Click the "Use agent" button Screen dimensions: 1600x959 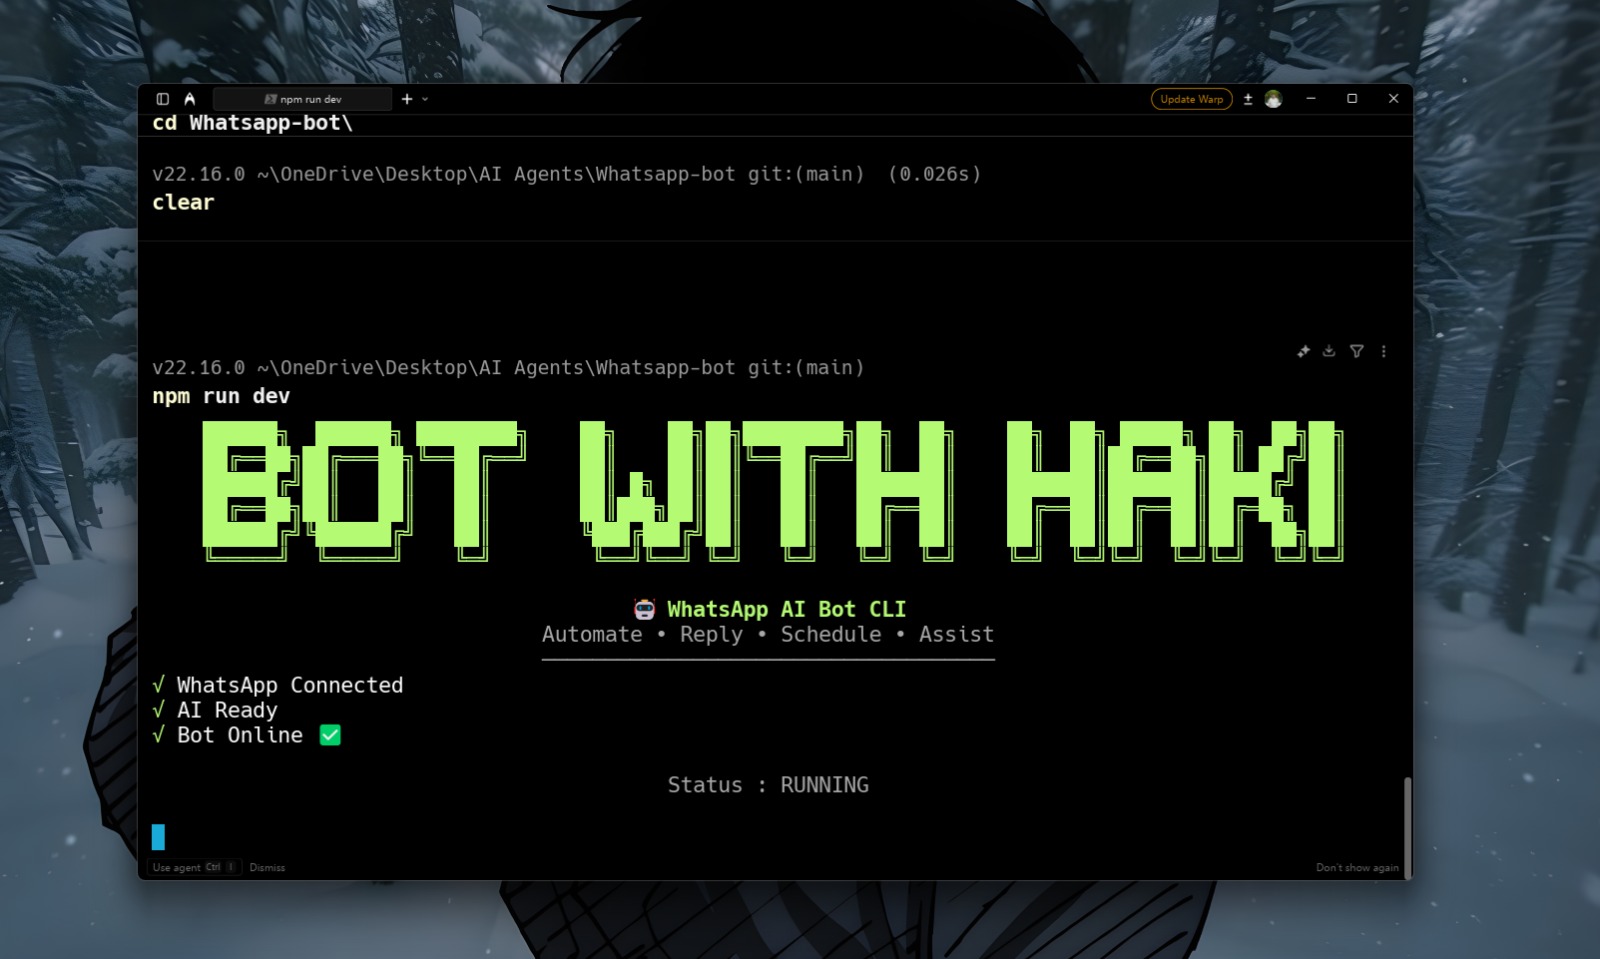[195, 867]
